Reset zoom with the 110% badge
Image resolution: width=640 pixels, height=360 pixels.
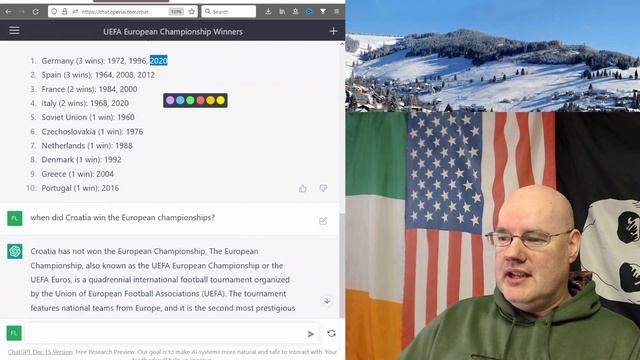pos(176,12)
